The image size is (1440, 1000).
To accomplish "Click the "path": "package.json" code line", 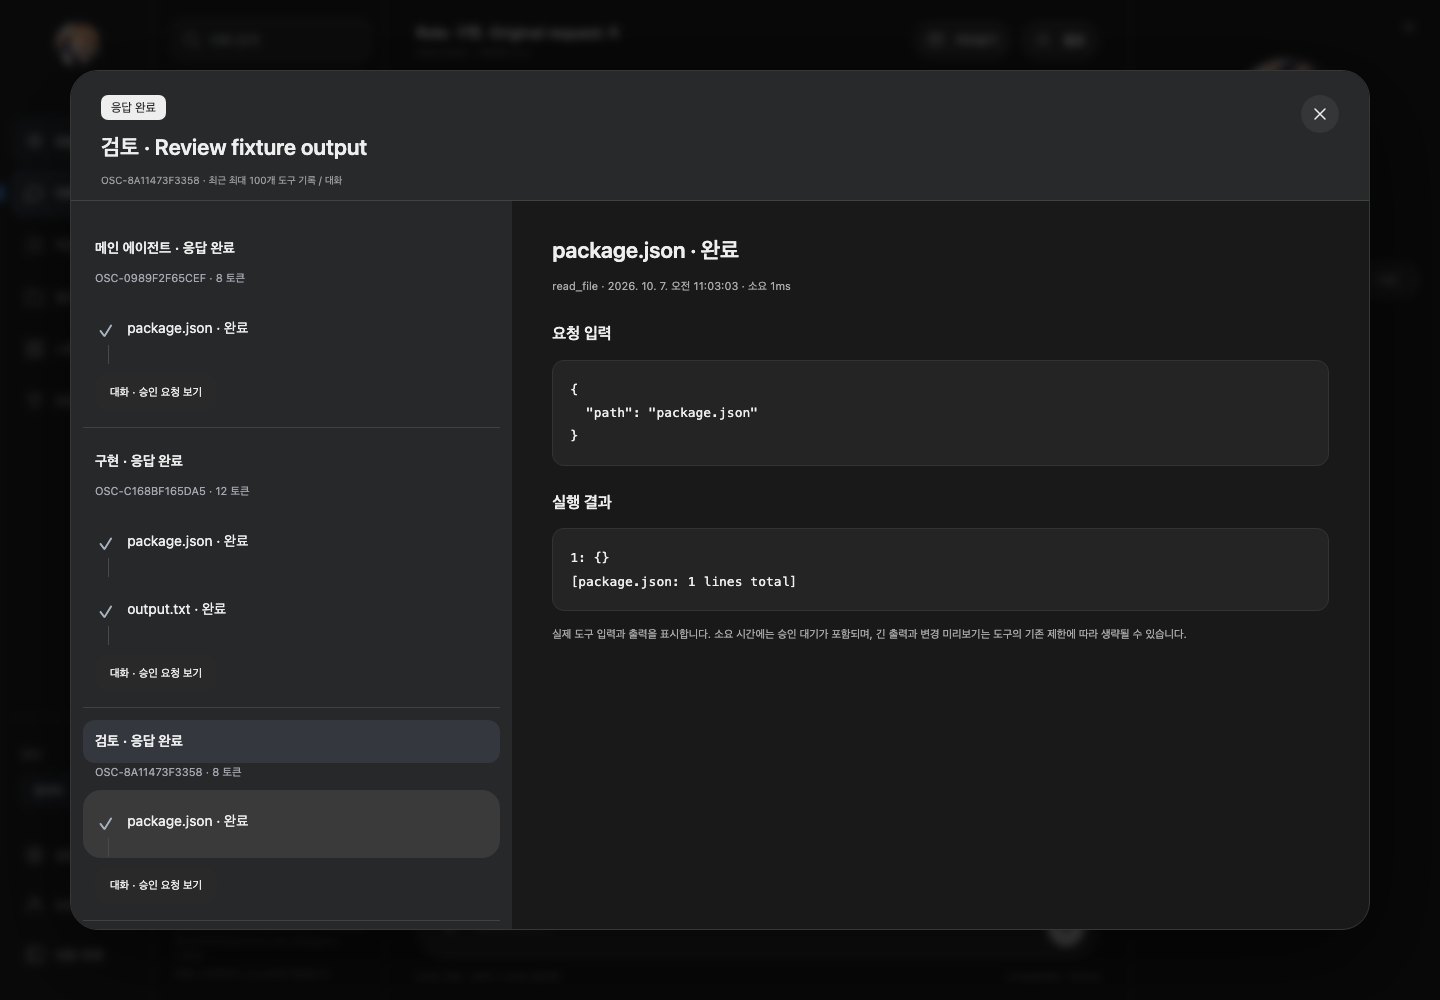I will [672, 412].
